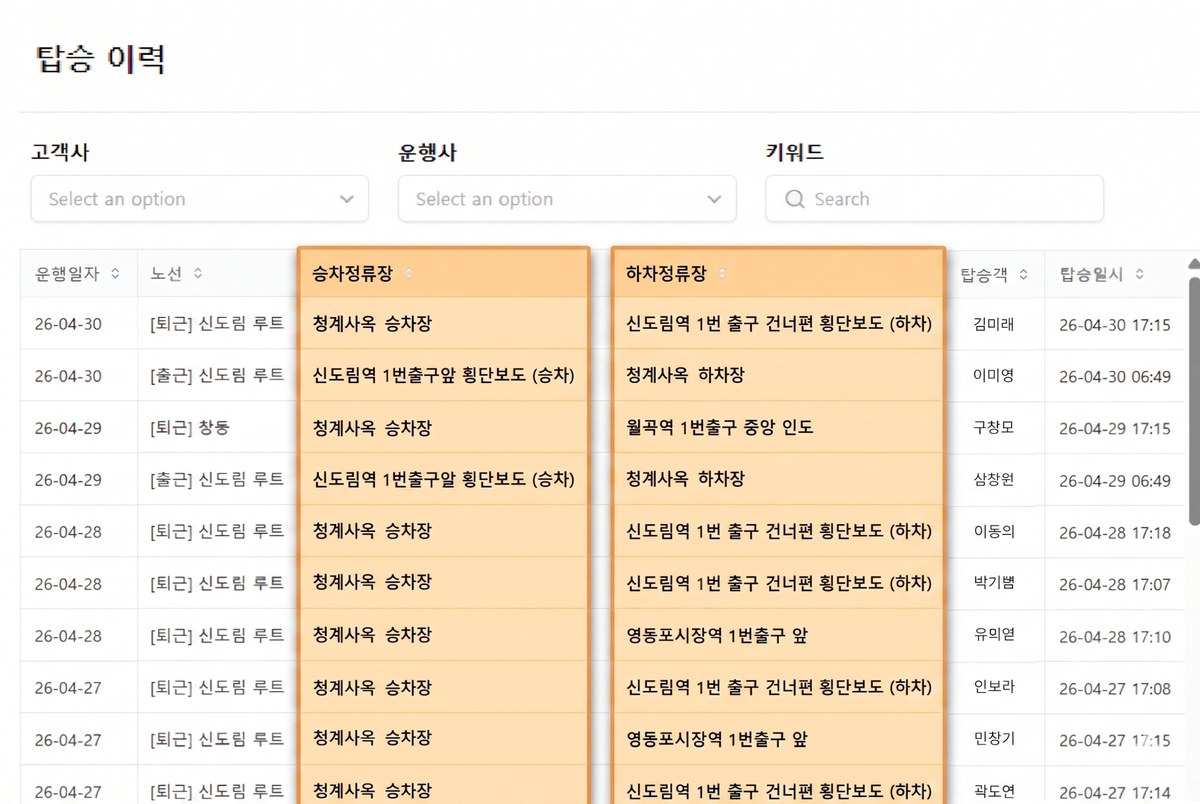The height and width of the screenshot is (804, 1200).
Task: Click the 26-04-28 17:10 timestamp cell
Action: coord(1114,637)
